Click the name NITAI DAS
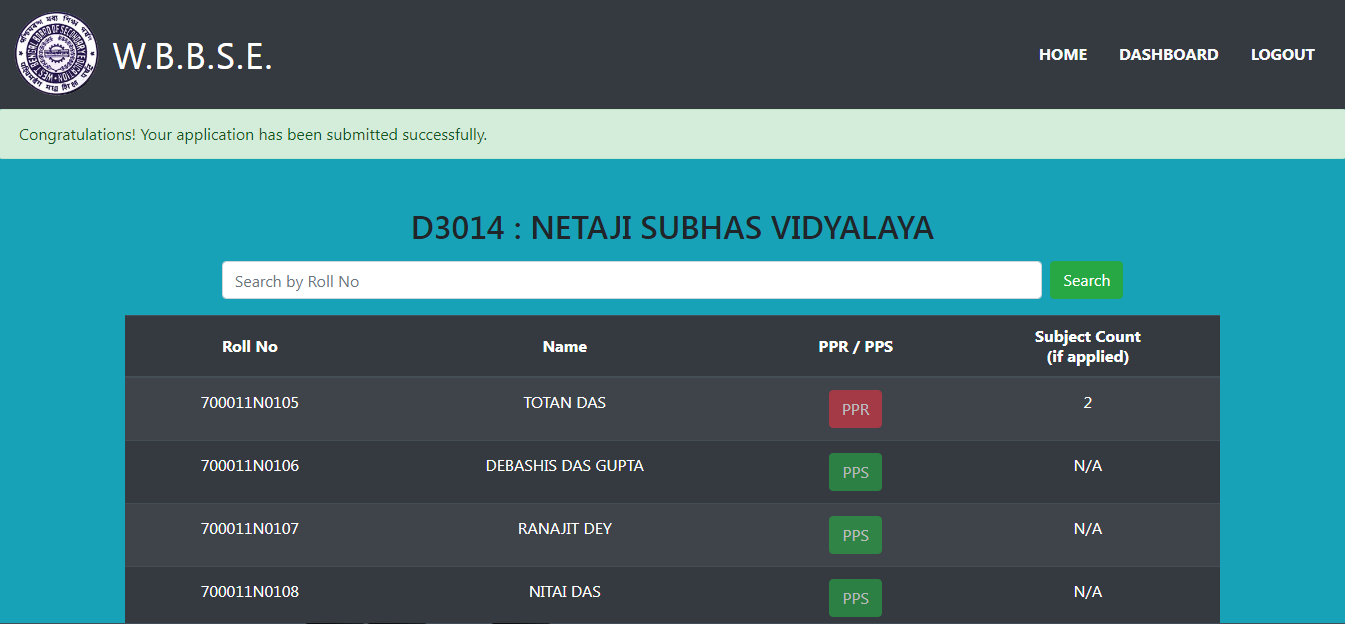Screen dimensions: 1345x624 (565, 592)
